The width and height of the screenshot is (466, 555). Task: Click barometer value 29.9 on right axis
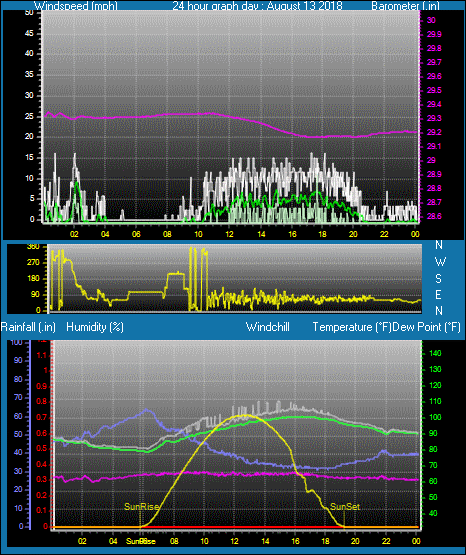click(434, 34)
